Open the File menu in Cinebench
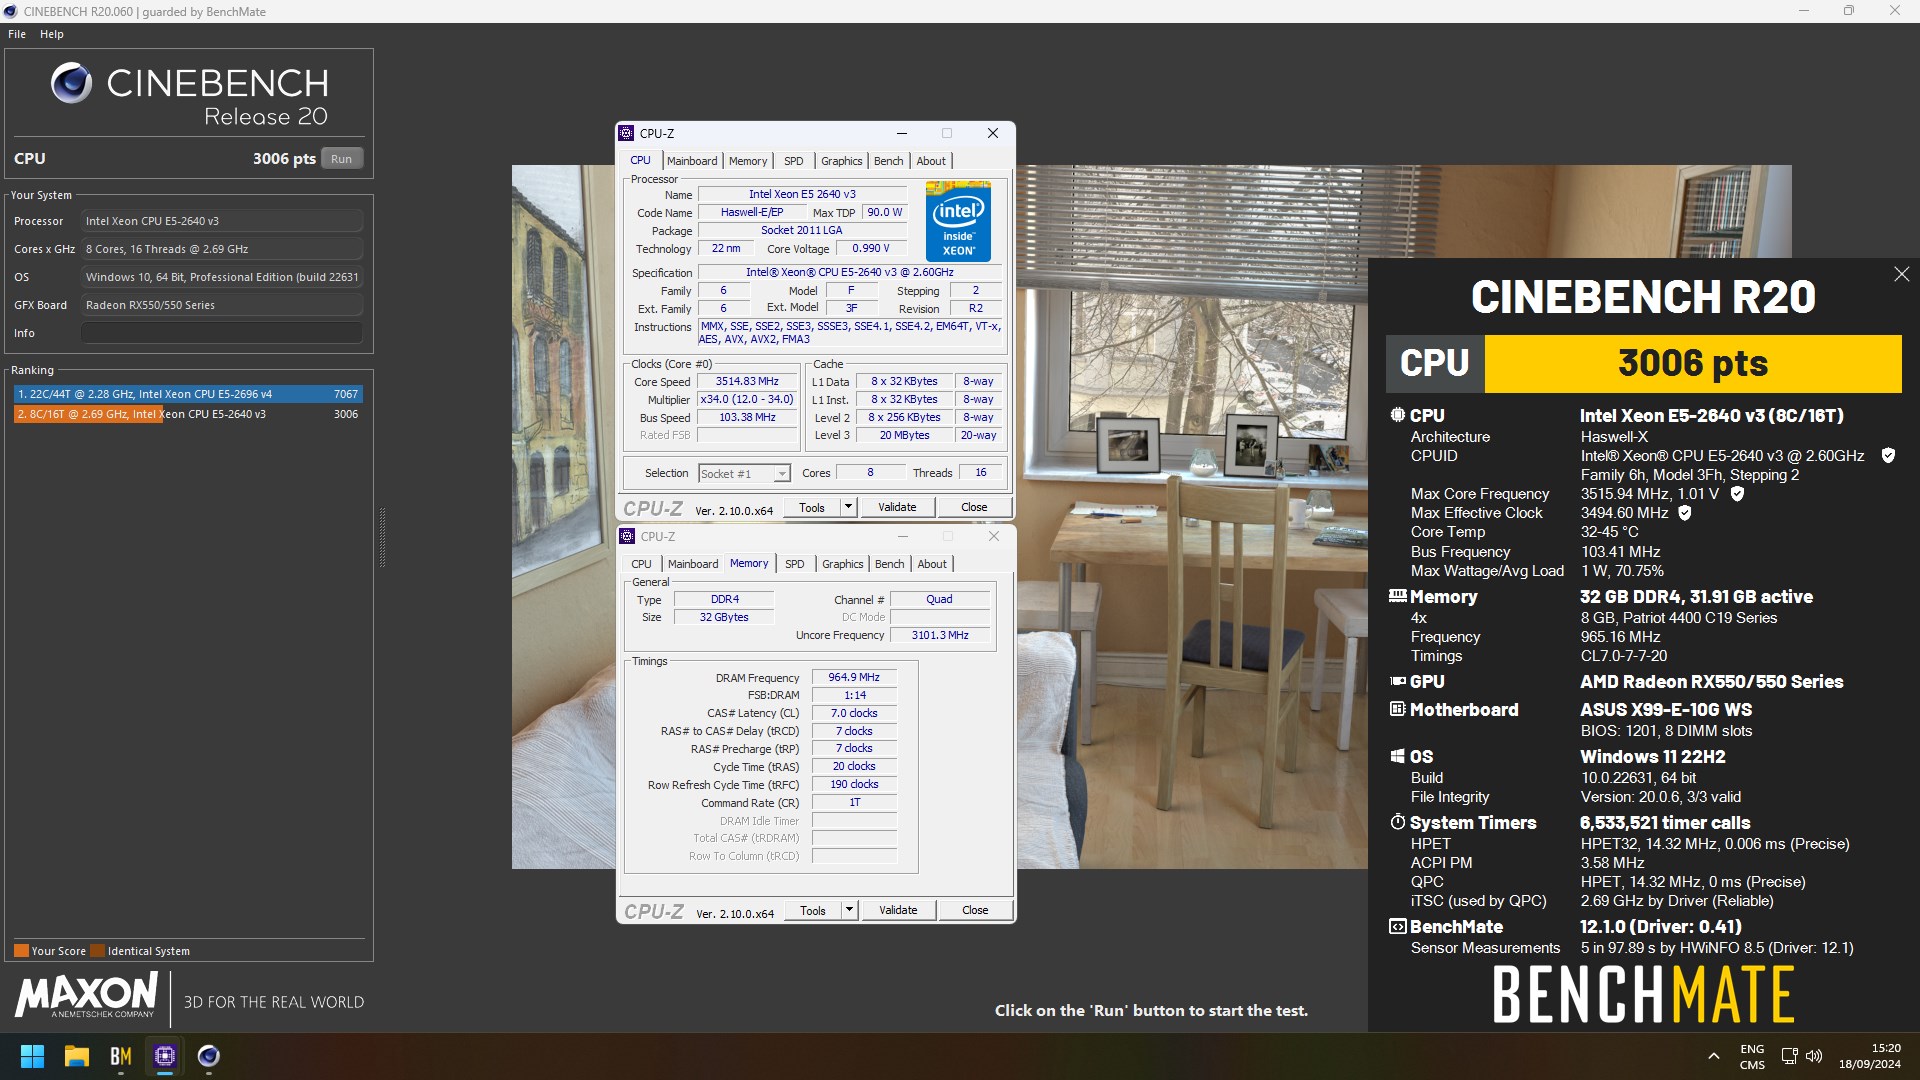 (x=17, y=34)
